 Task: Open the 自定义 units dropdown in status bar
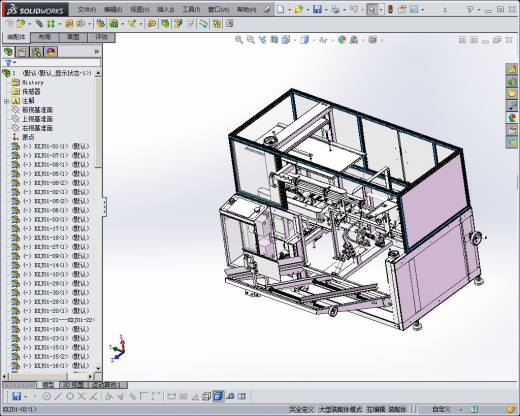[x=461, y=409]
